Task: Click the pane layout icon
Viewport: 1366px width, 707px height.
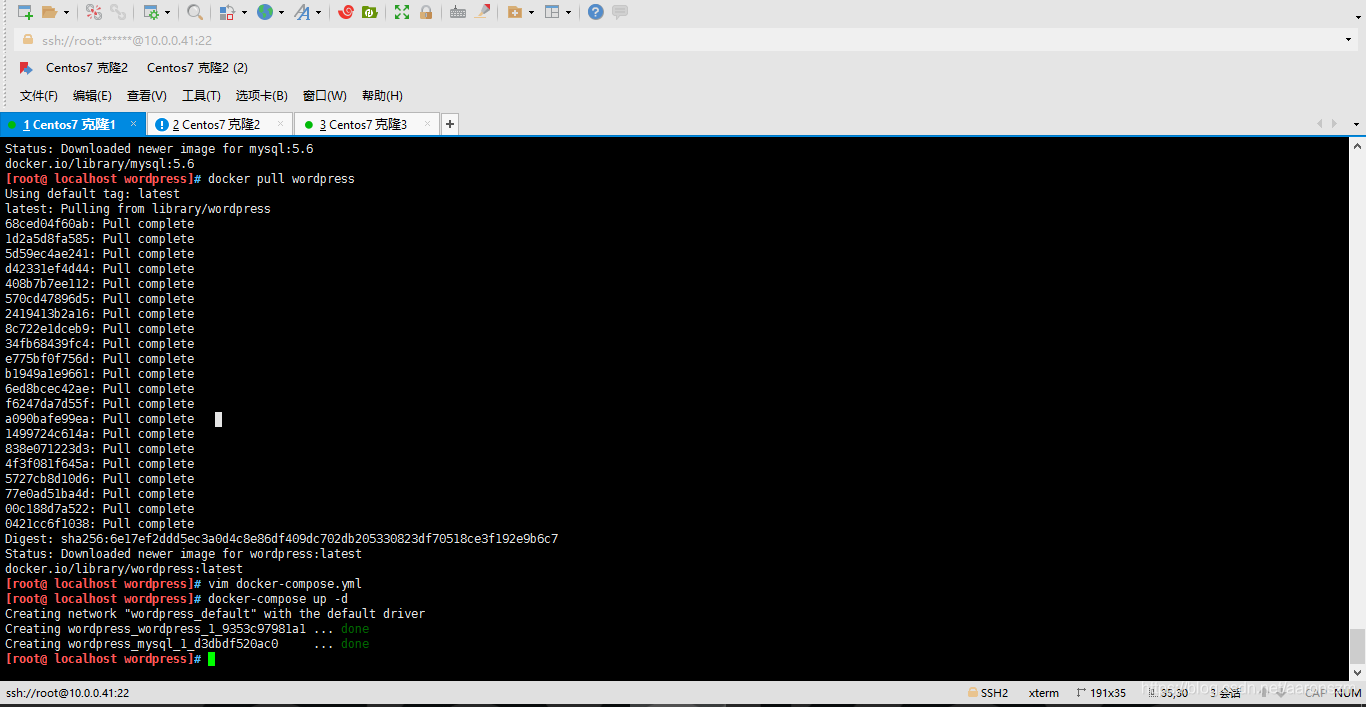Action: pyautogui.click(x=552, y=12)
